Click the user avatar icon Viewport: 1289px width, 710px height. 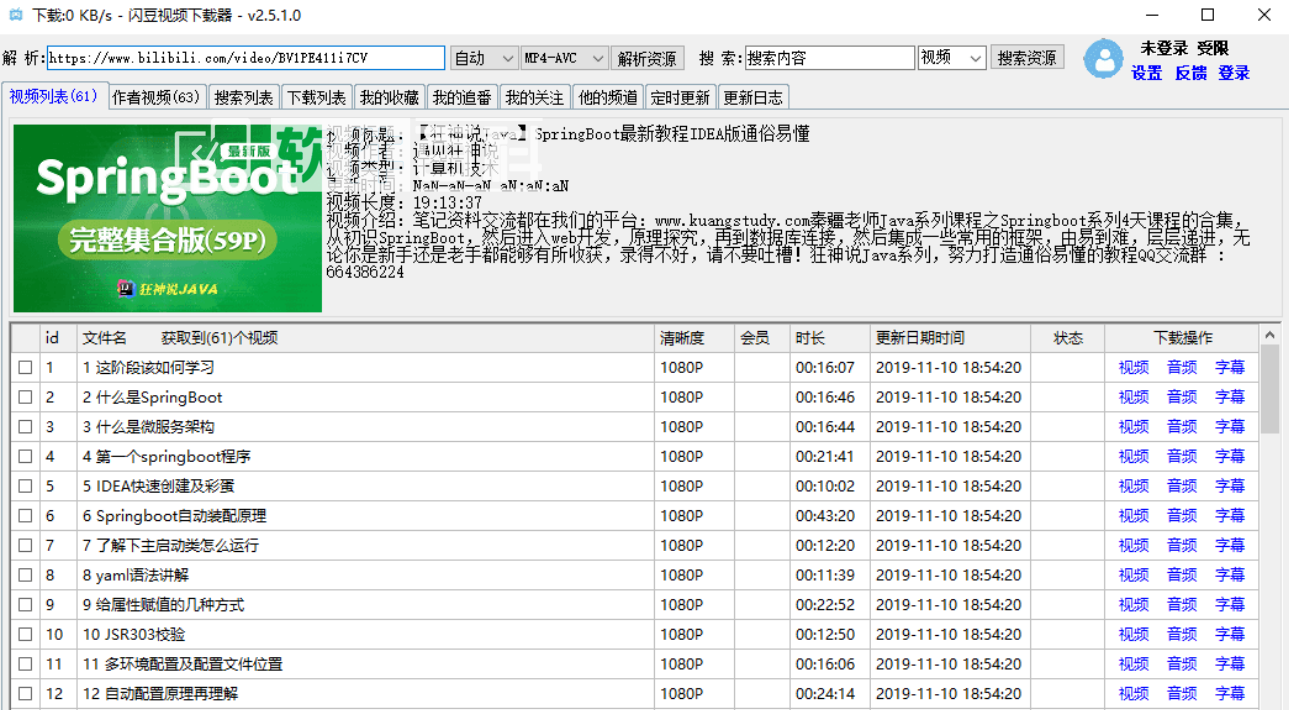pos(1103,59)
